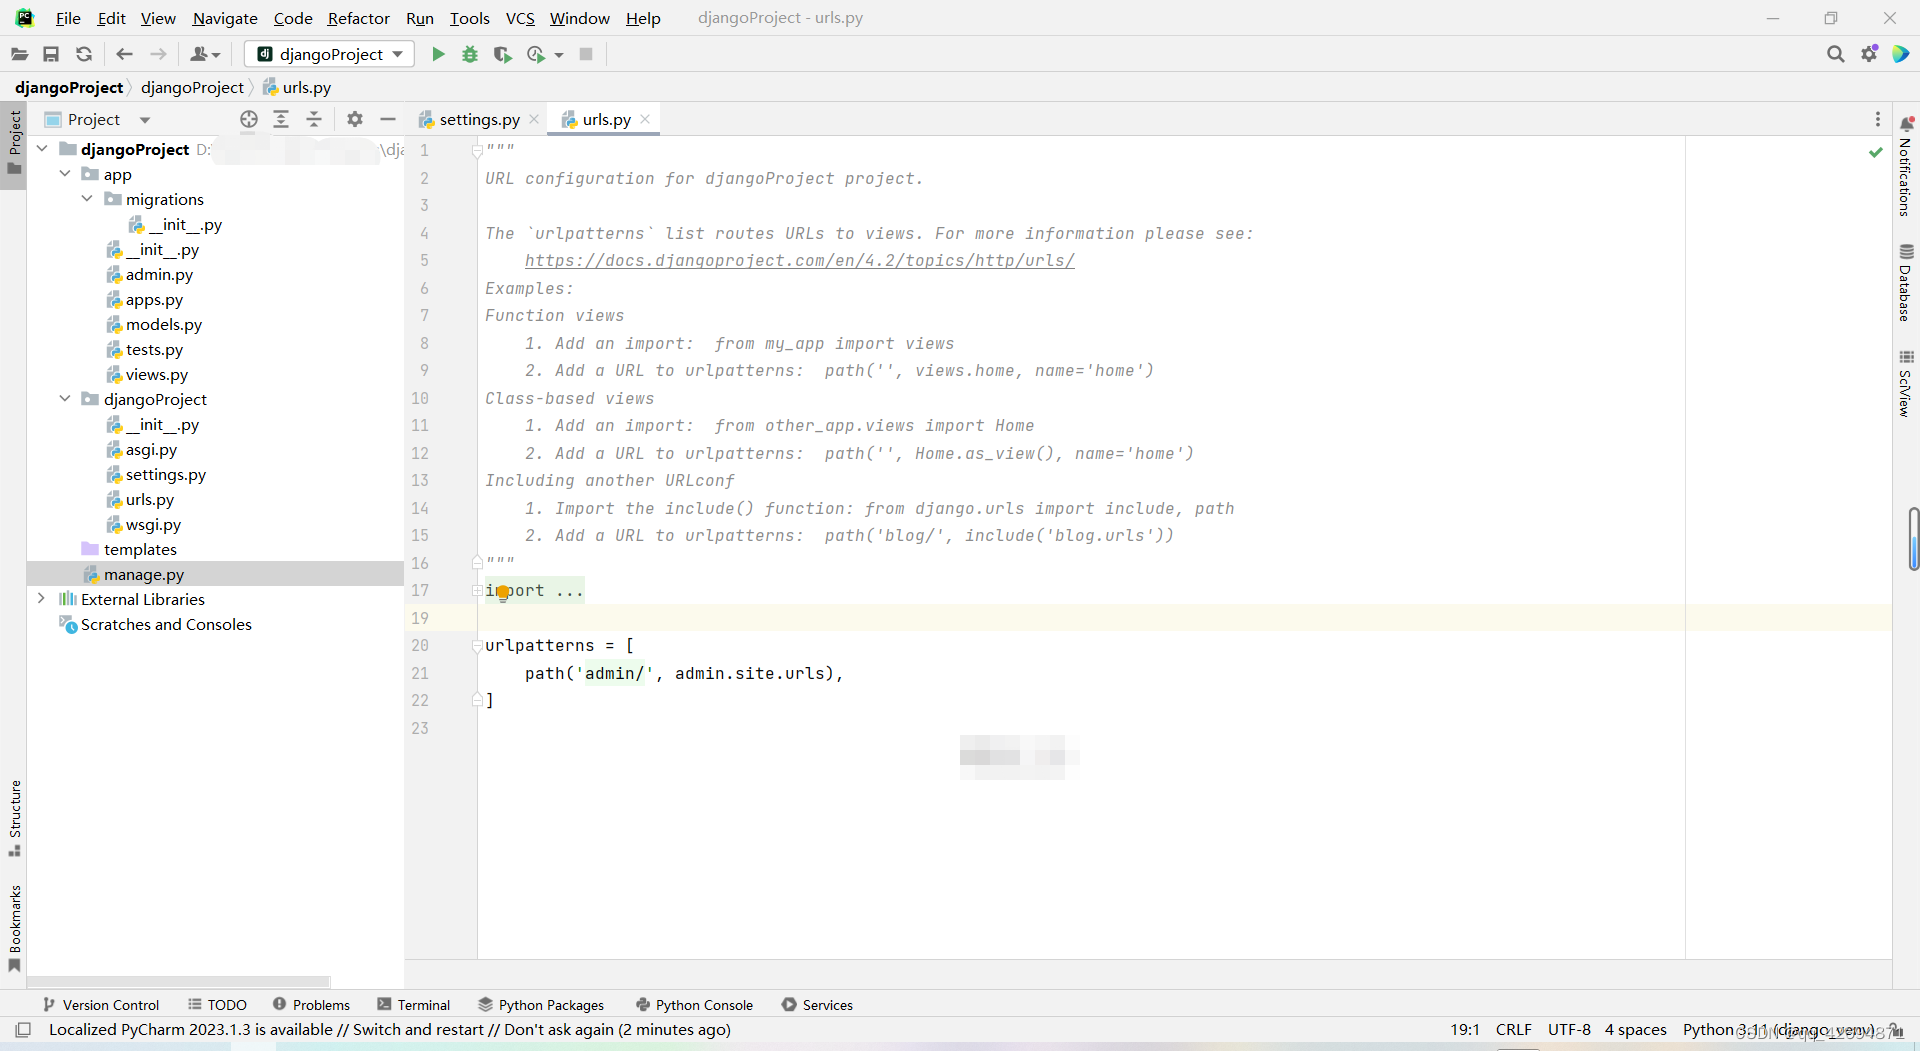Click the JetBrains toolbox colorful icon
This screenshot has height=1051, width=1920.
(1901, 54)
